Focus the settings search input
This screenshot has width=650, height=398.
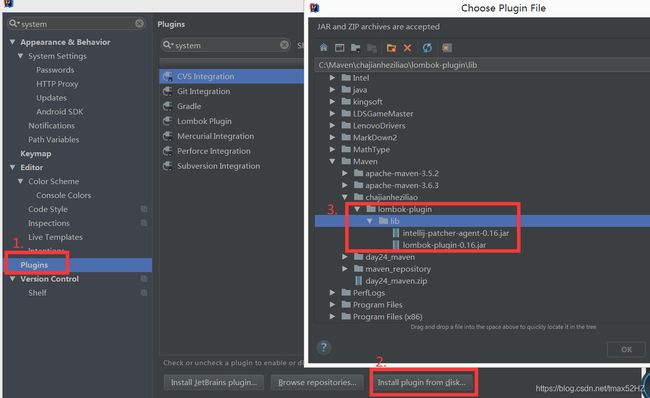77,24
